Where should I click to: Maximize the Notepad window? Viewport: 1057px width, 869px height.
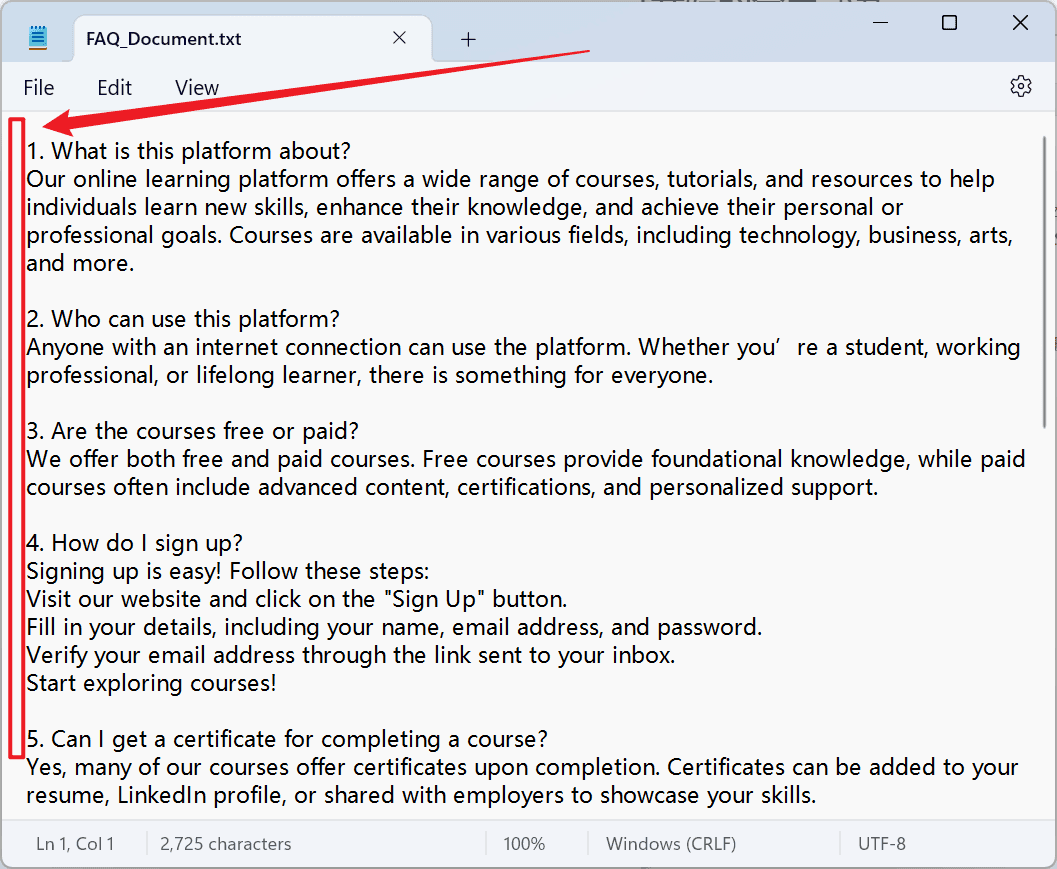[x=949, y=23]
